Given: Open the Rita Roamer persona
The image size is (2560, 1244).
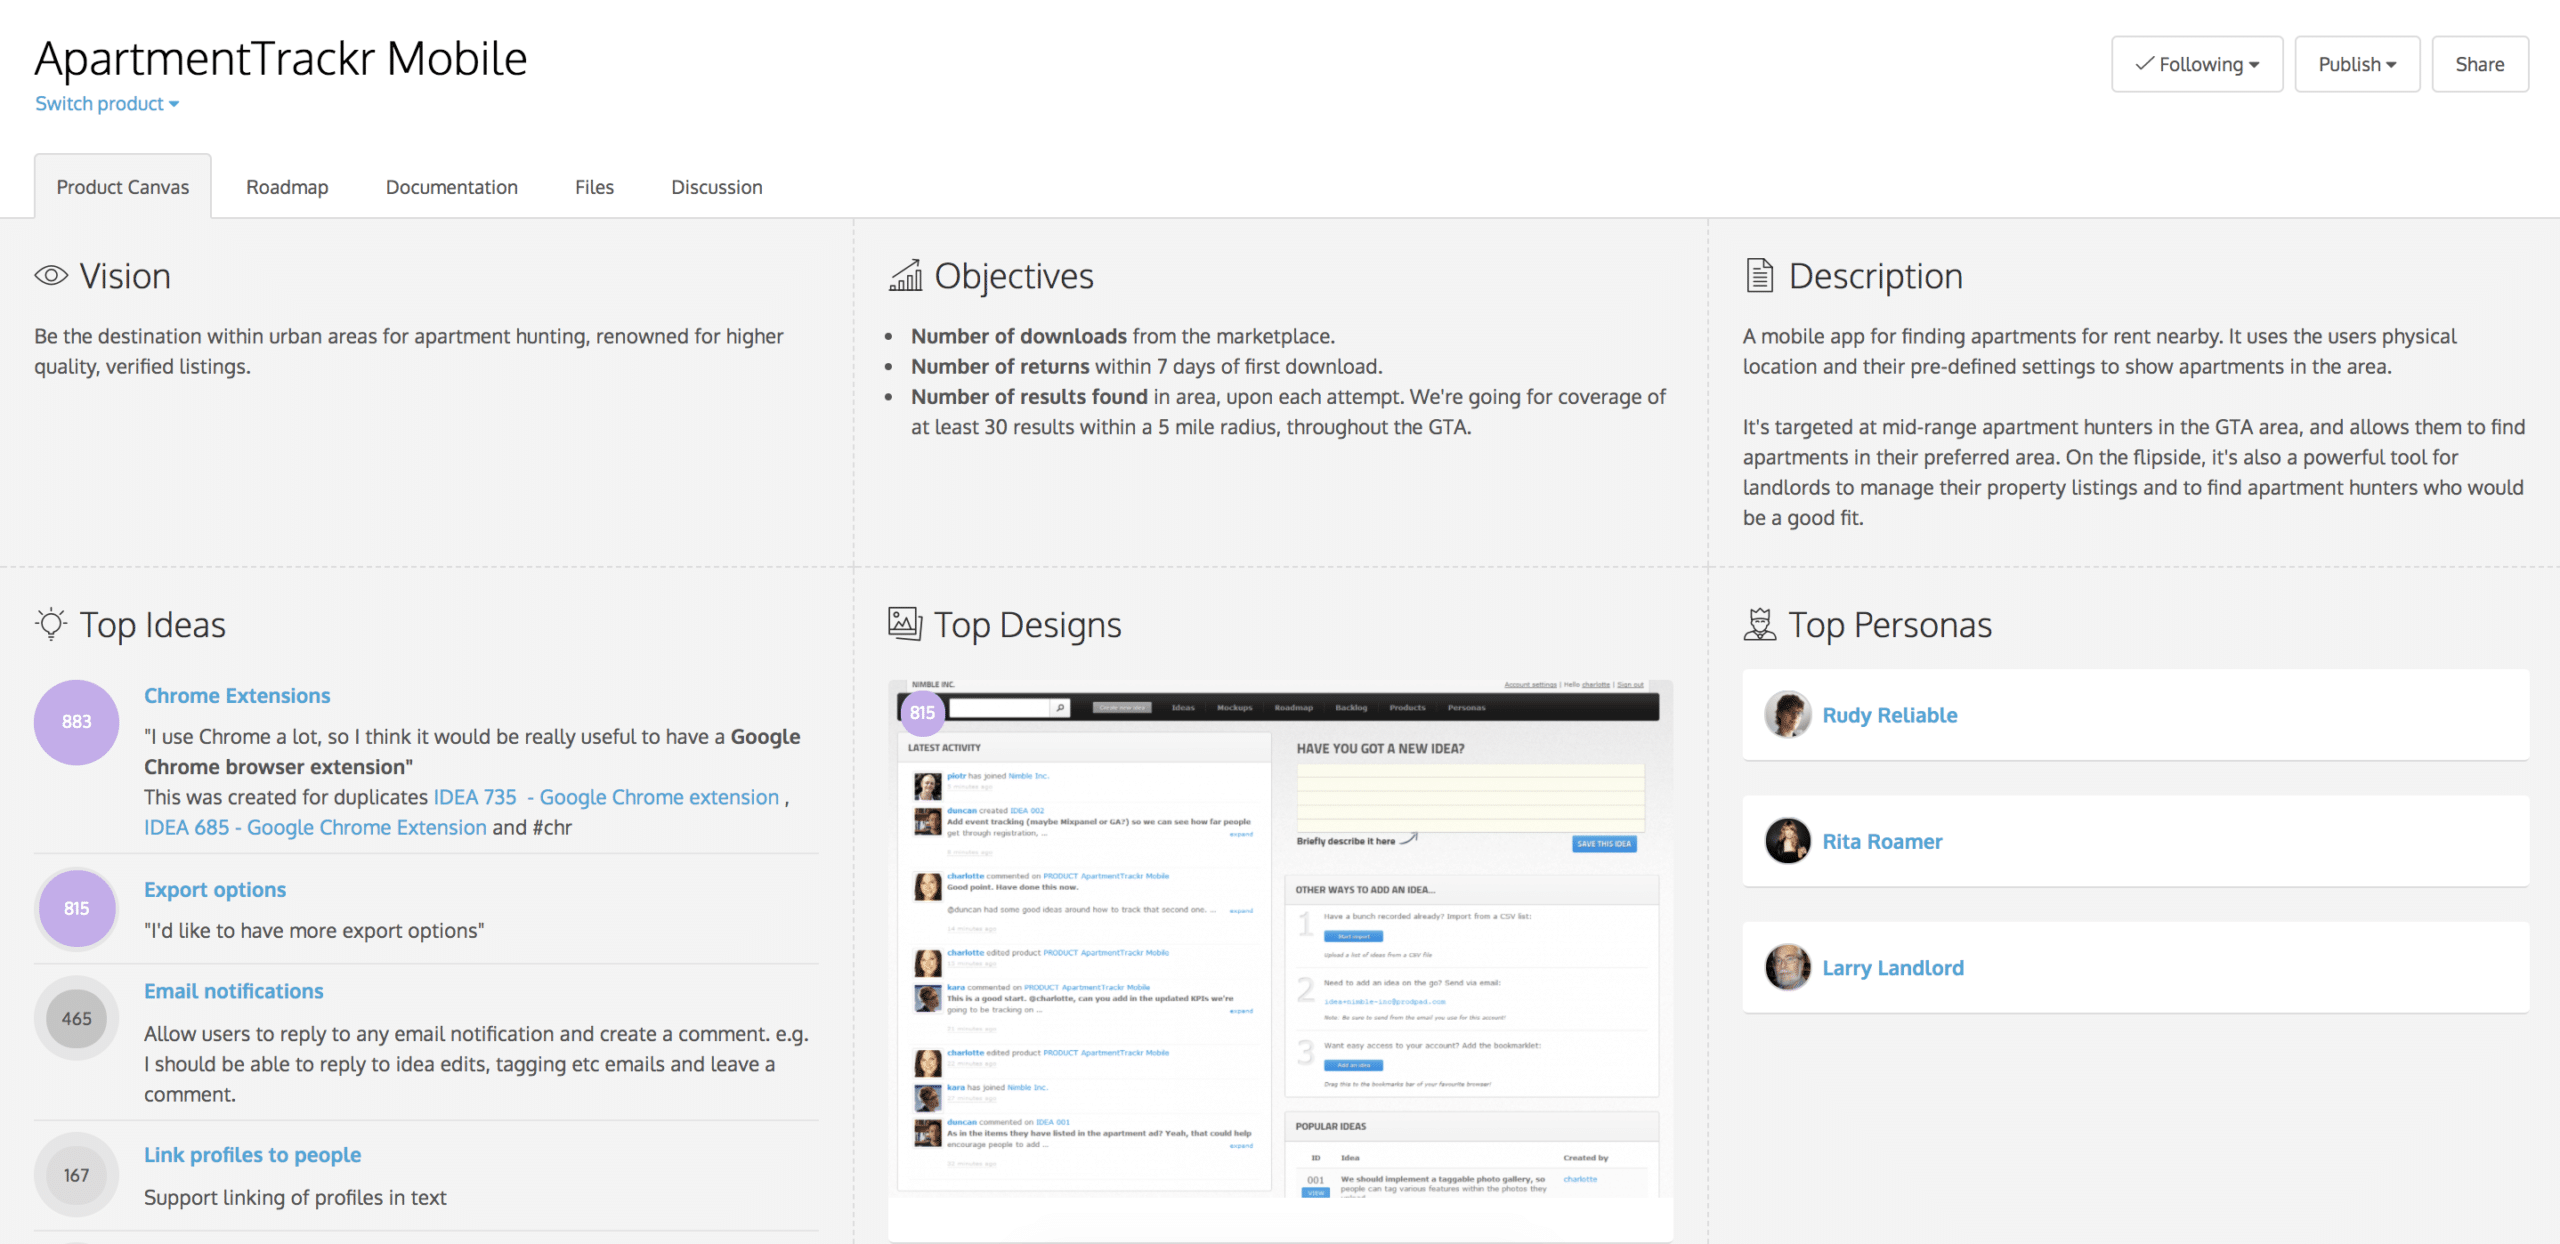Looking at the screenshot, I should (1882, 841).
